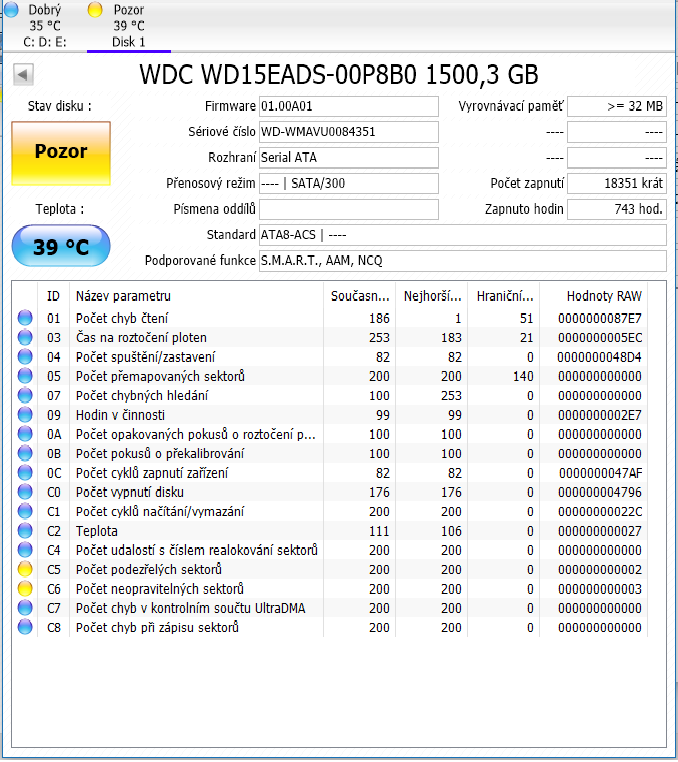Click the Počet zapnutí value 18351 krát

(x=617, y=184)
